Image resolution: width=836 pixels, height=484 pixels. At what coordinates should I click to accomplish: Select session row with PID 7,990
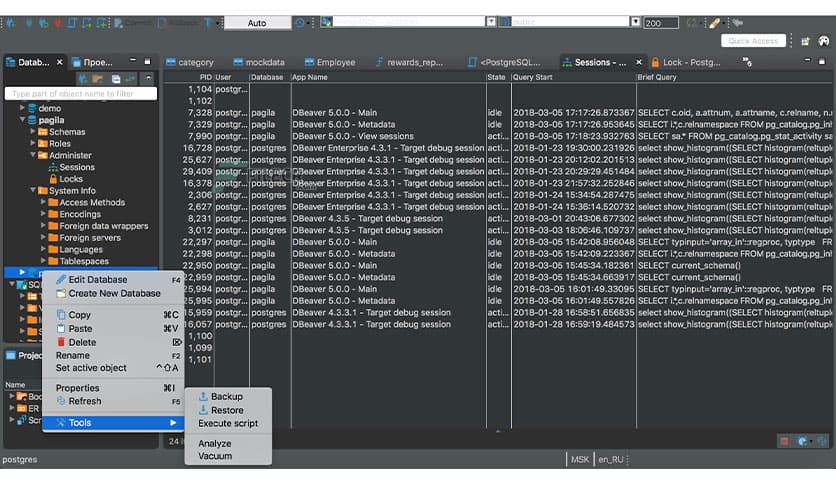point(498,136)
